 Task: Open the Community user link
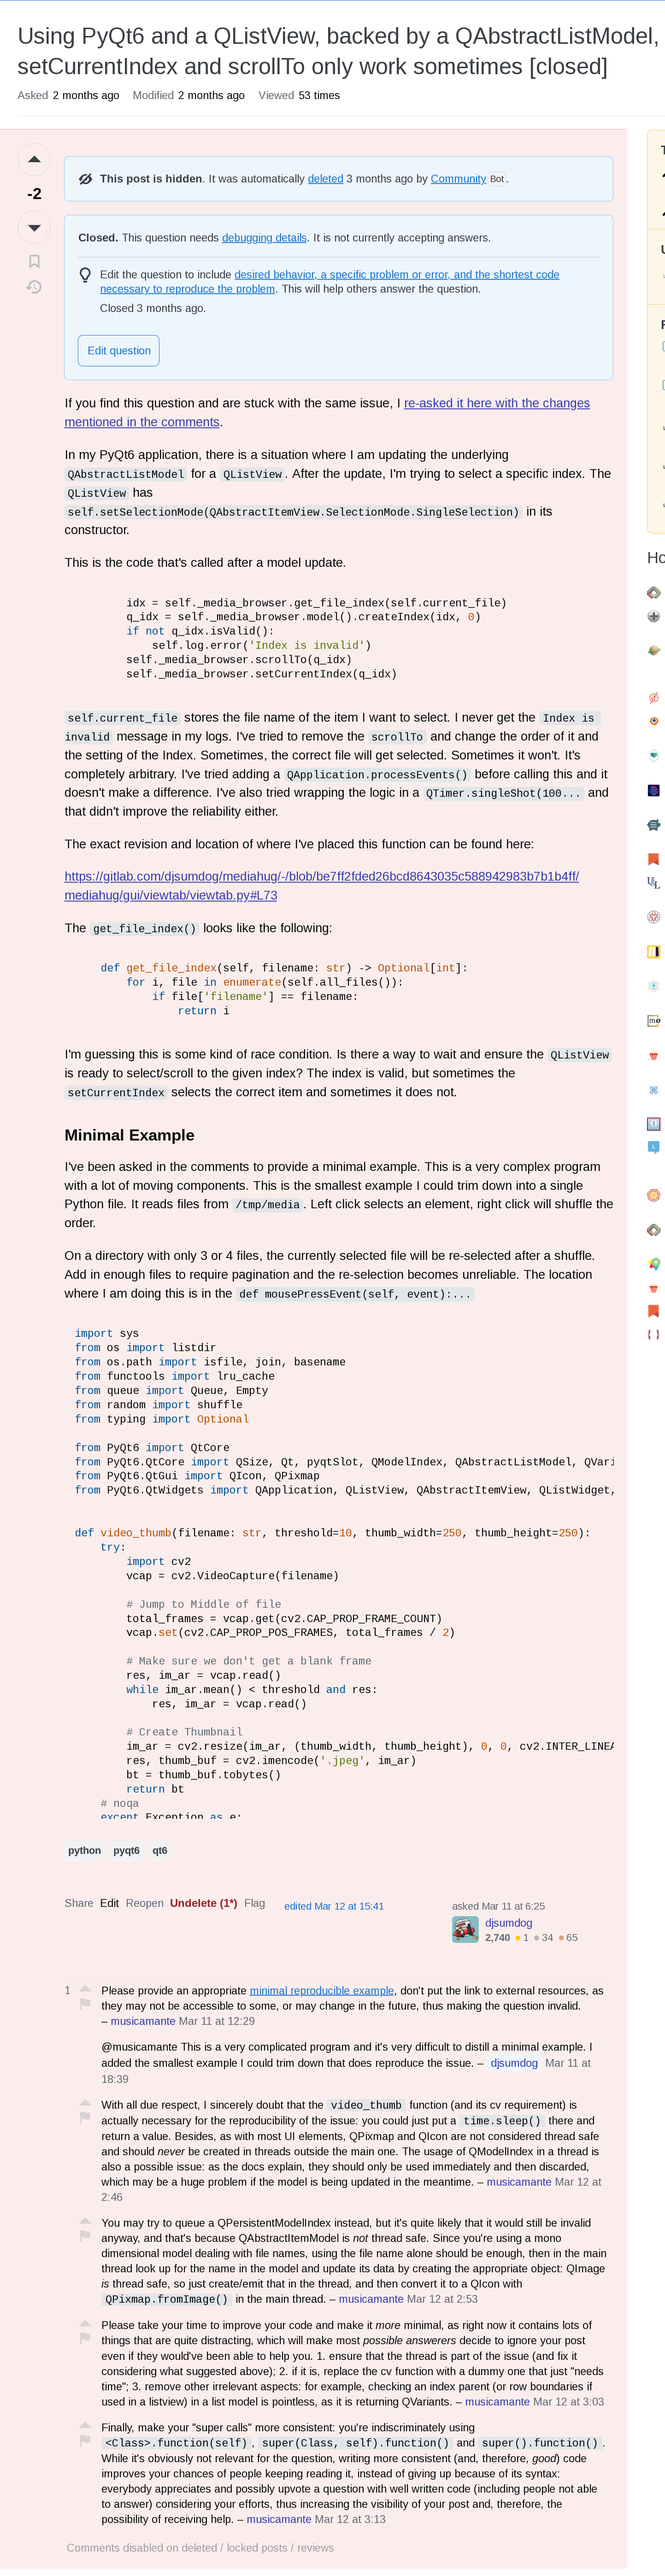tap(458, 179)
